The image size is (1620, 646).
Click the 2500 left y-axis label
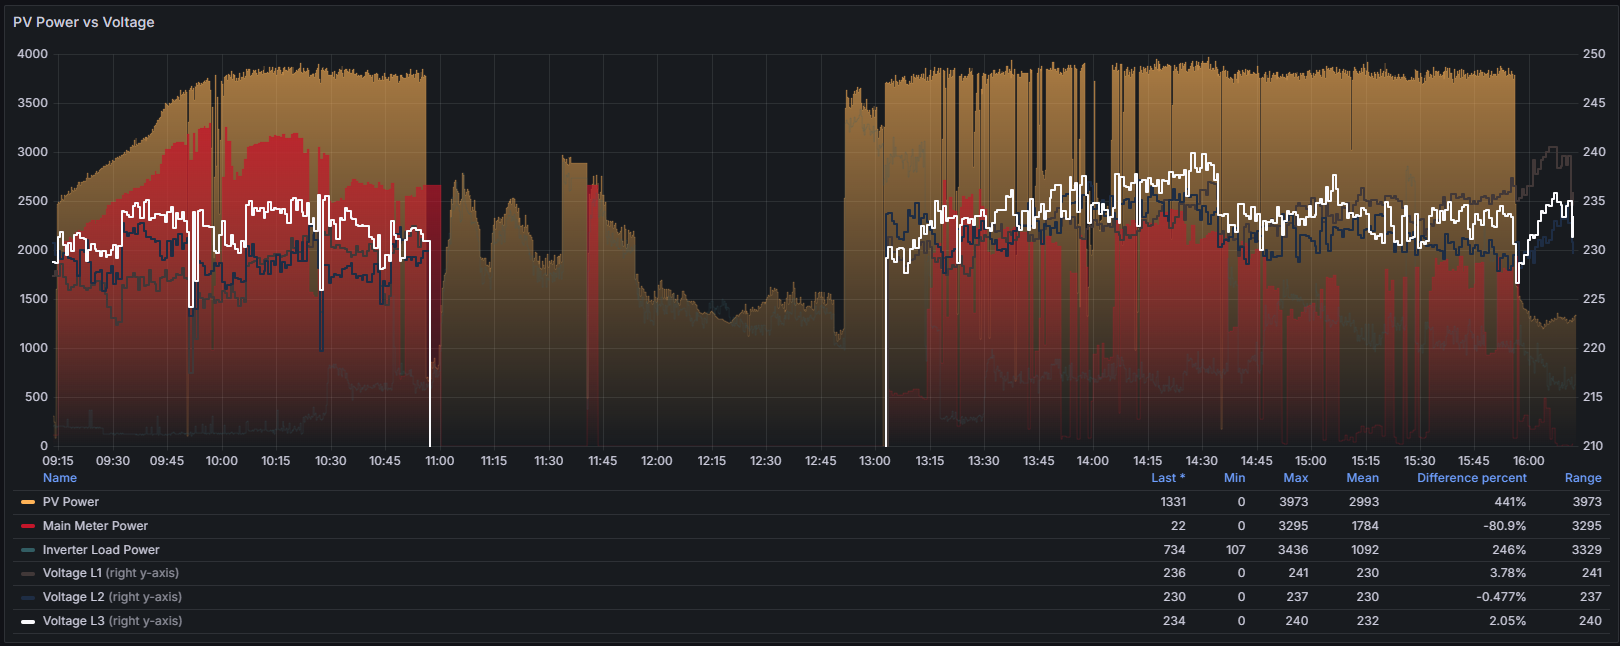(x=32, y=201)
